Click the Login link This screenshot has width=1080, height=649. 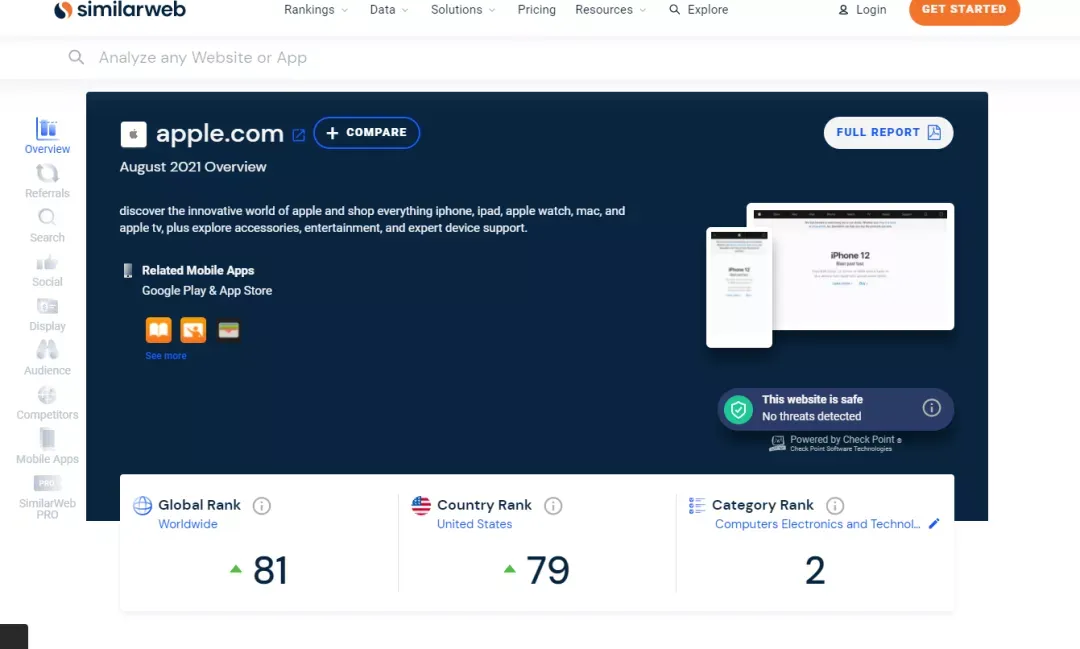point(862,10)
